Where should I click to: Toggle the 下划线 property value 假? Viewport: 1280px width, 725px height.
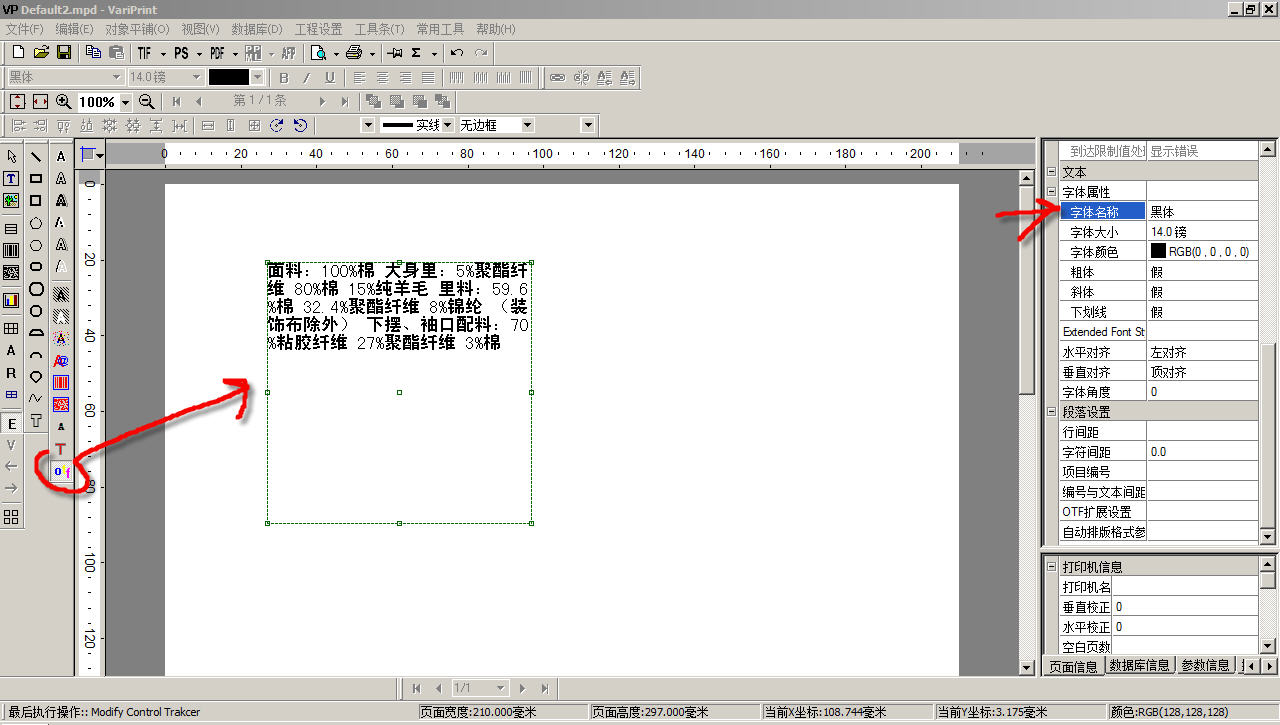(1202, 312)
